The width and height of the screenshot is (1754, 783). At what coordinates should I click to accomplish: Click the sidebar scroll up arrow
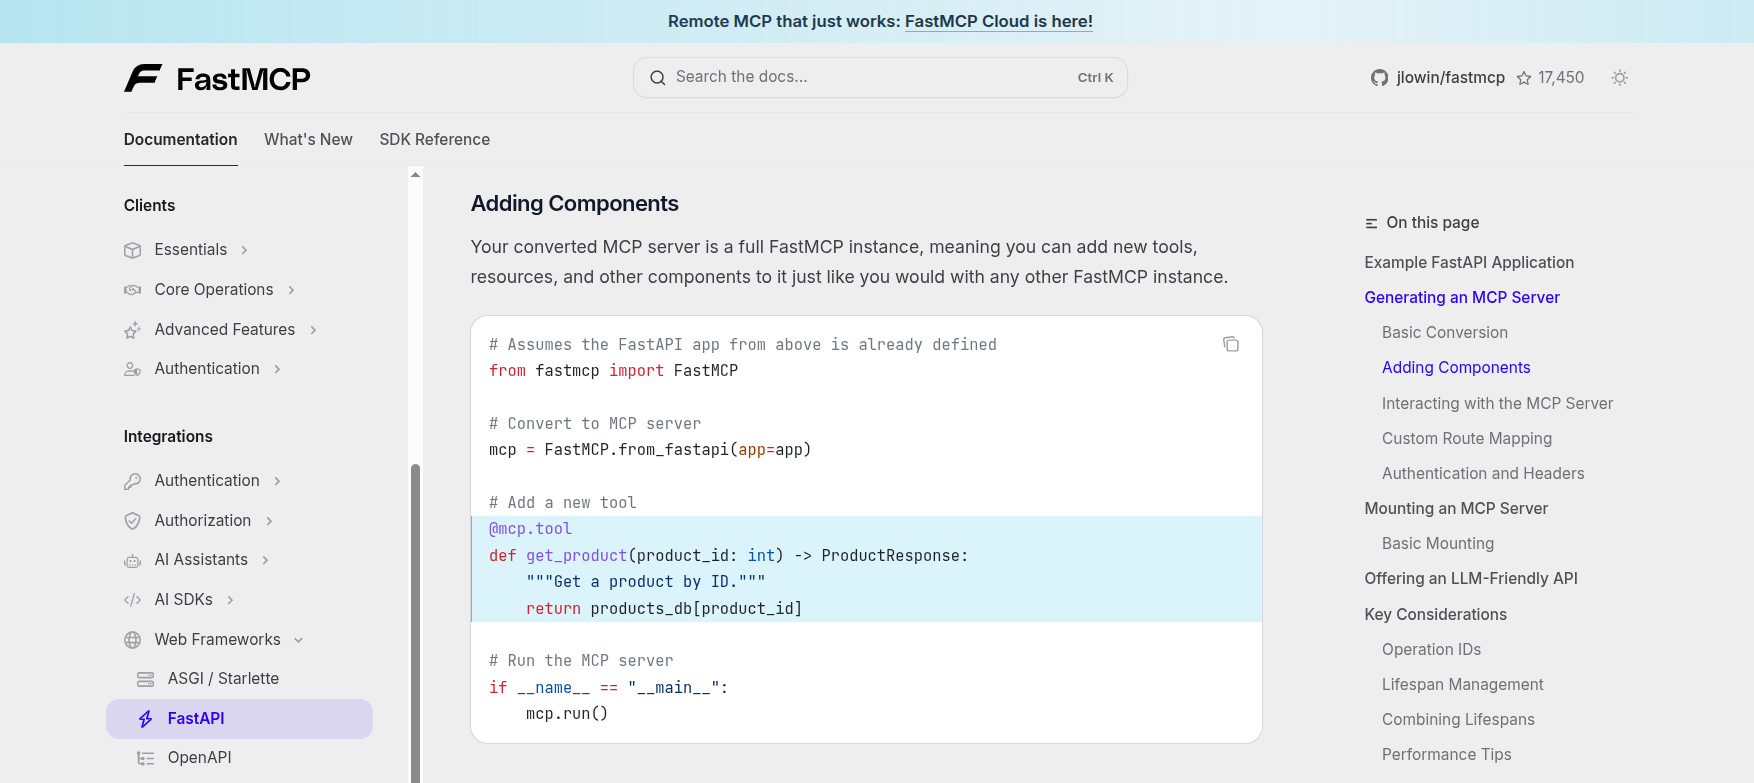(415, 175)
